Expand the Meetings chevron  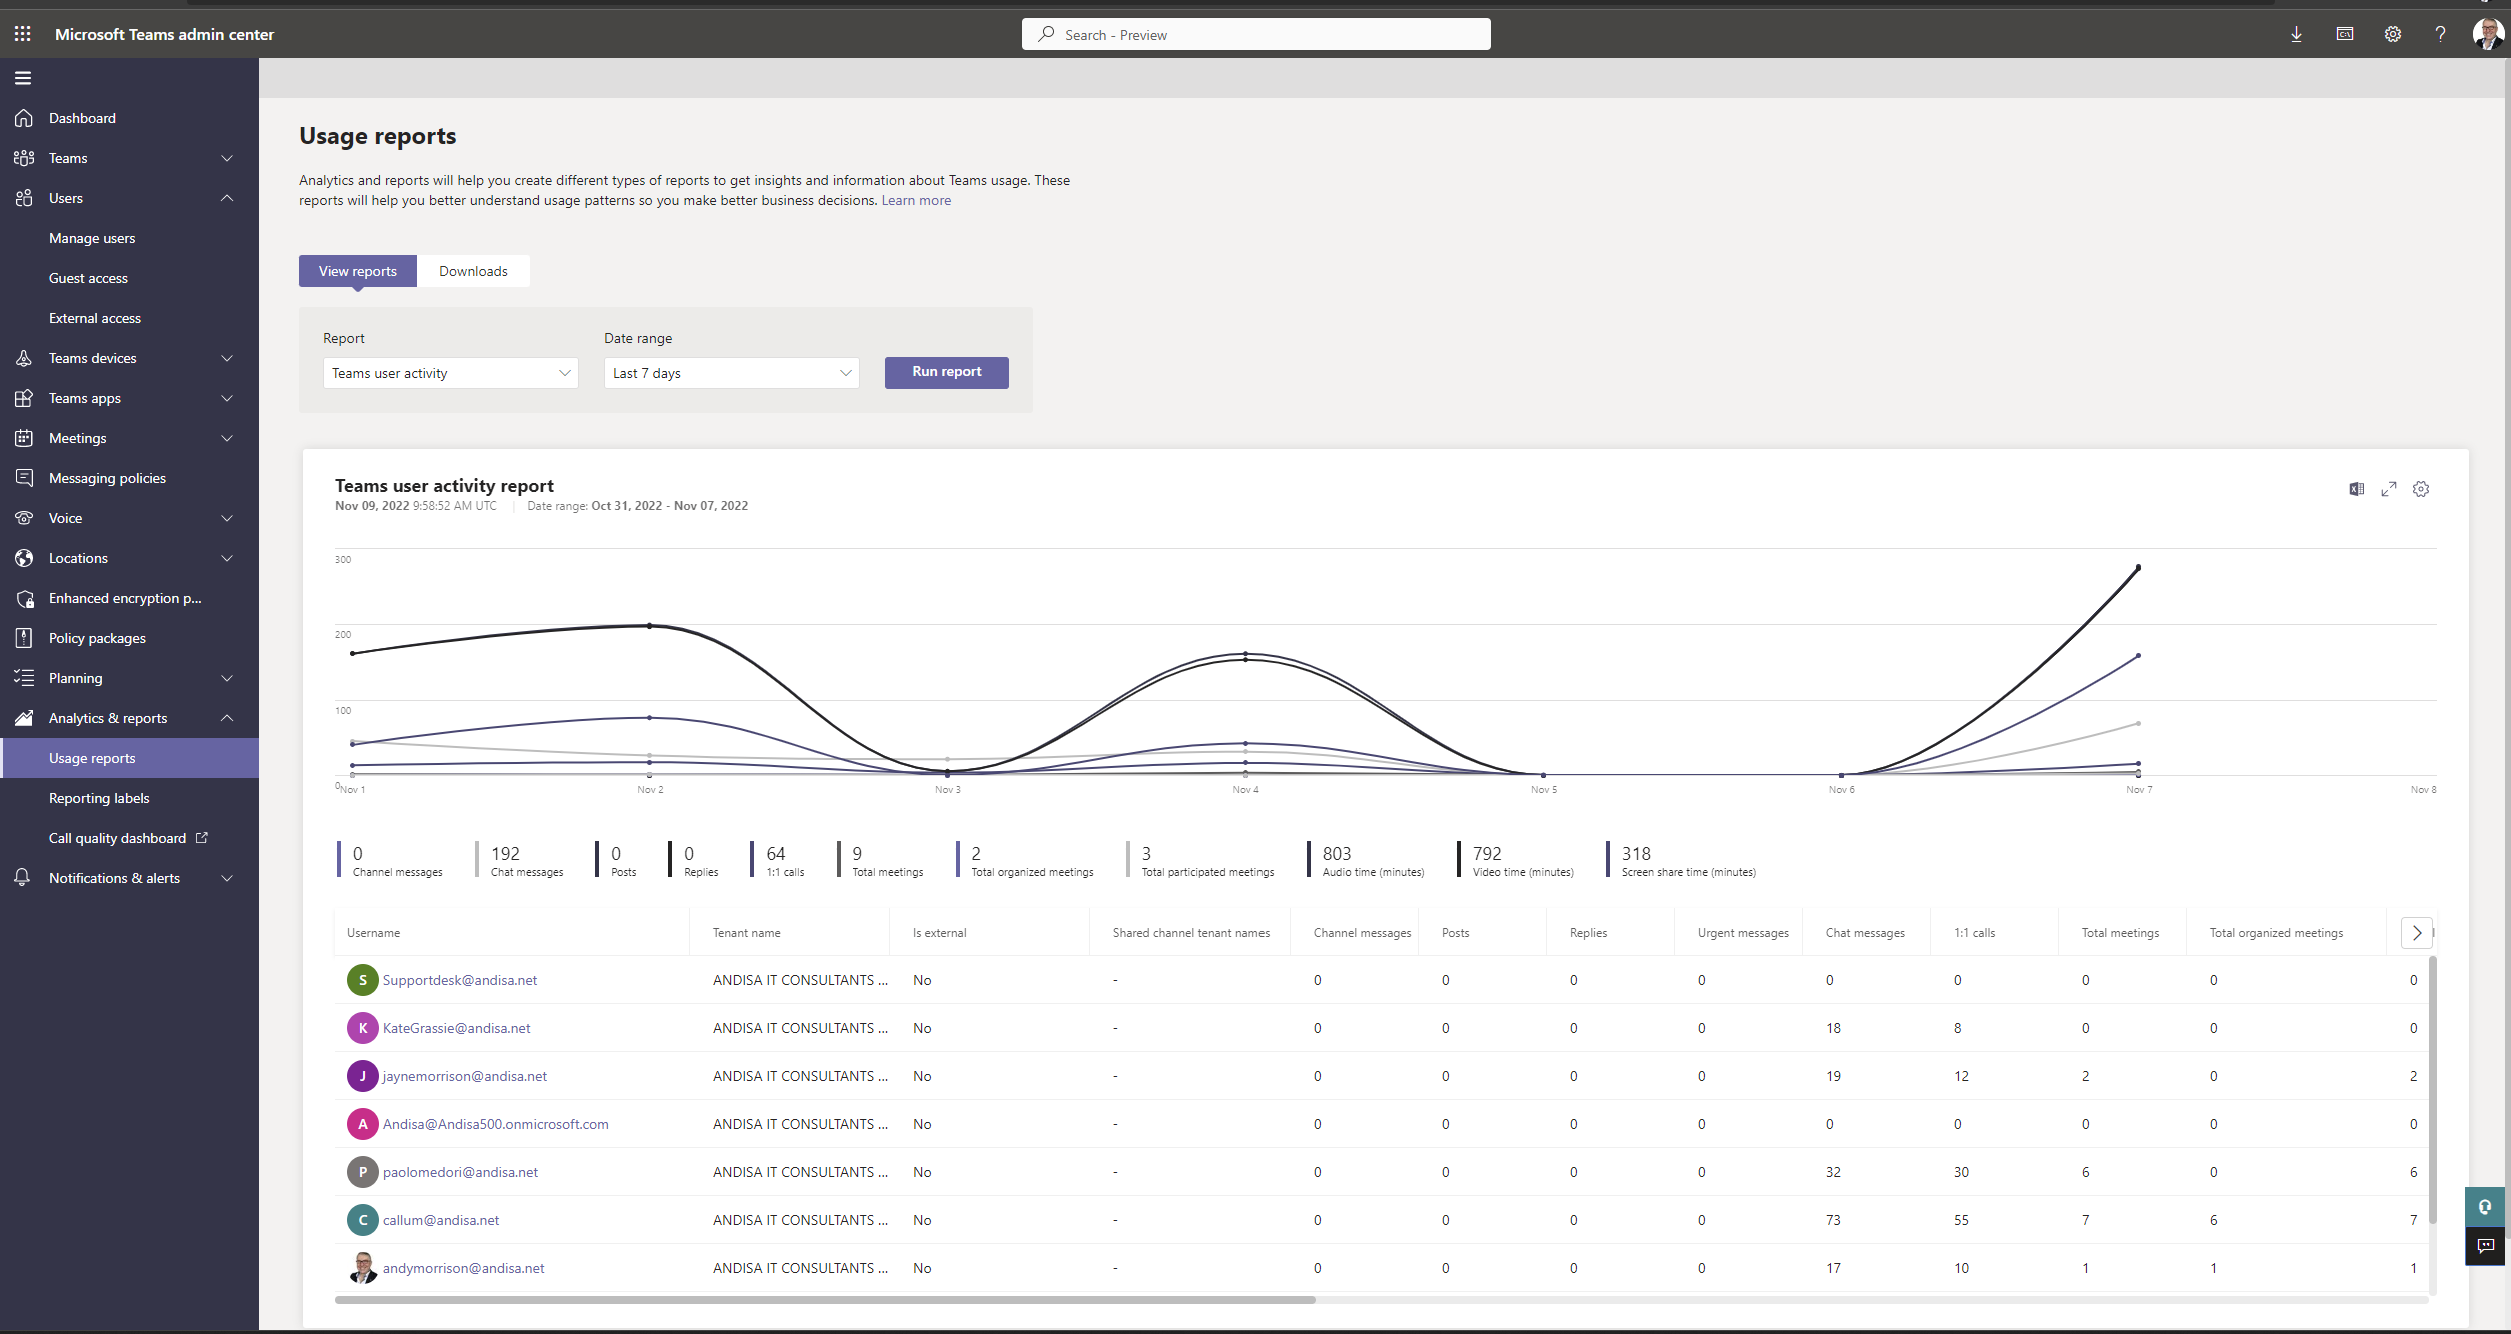click(x=227, y=438)
